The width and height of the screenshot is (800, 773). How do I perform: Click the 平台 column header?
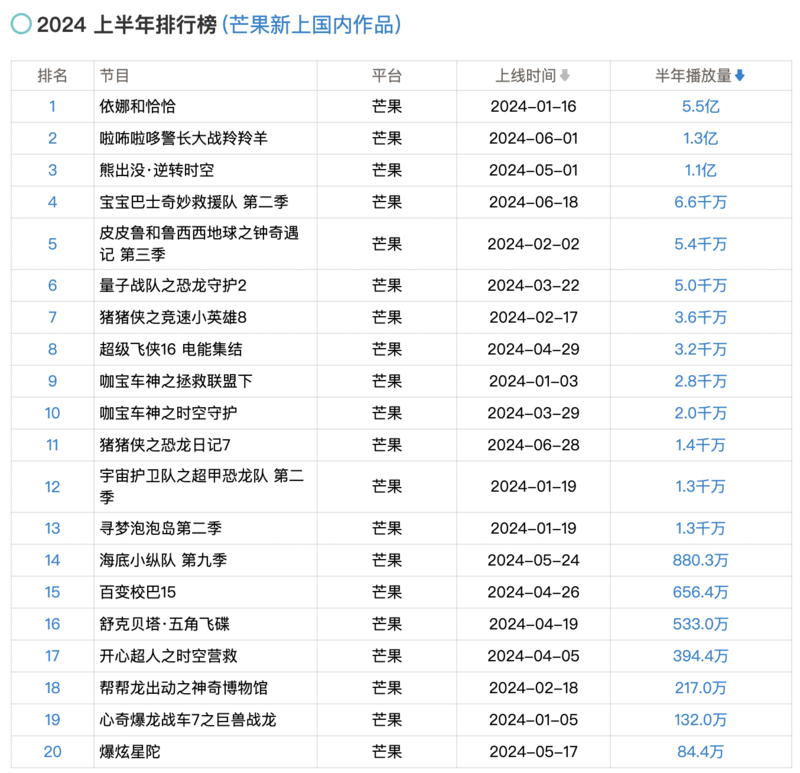point(387,76)
